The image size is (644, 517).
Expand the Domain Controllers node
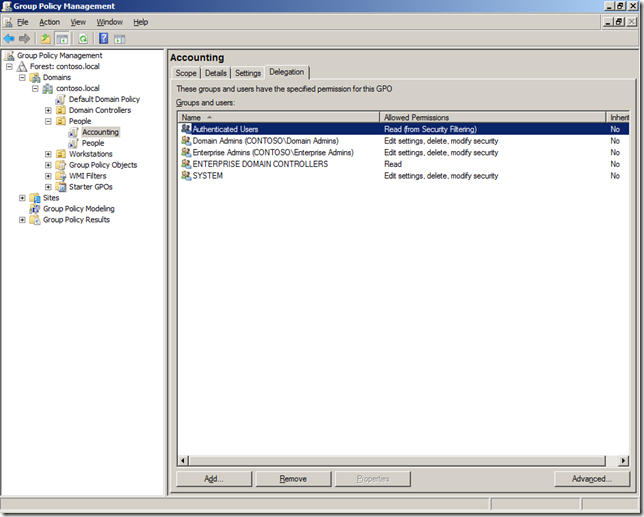(x=48, y=110)
